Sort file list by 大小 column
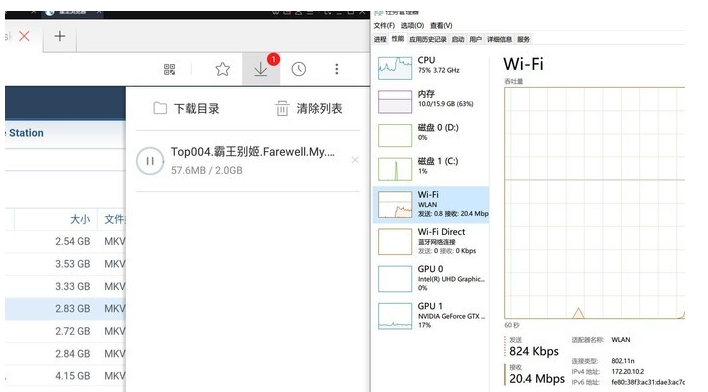708x392 pixels. tap(80, 219)
